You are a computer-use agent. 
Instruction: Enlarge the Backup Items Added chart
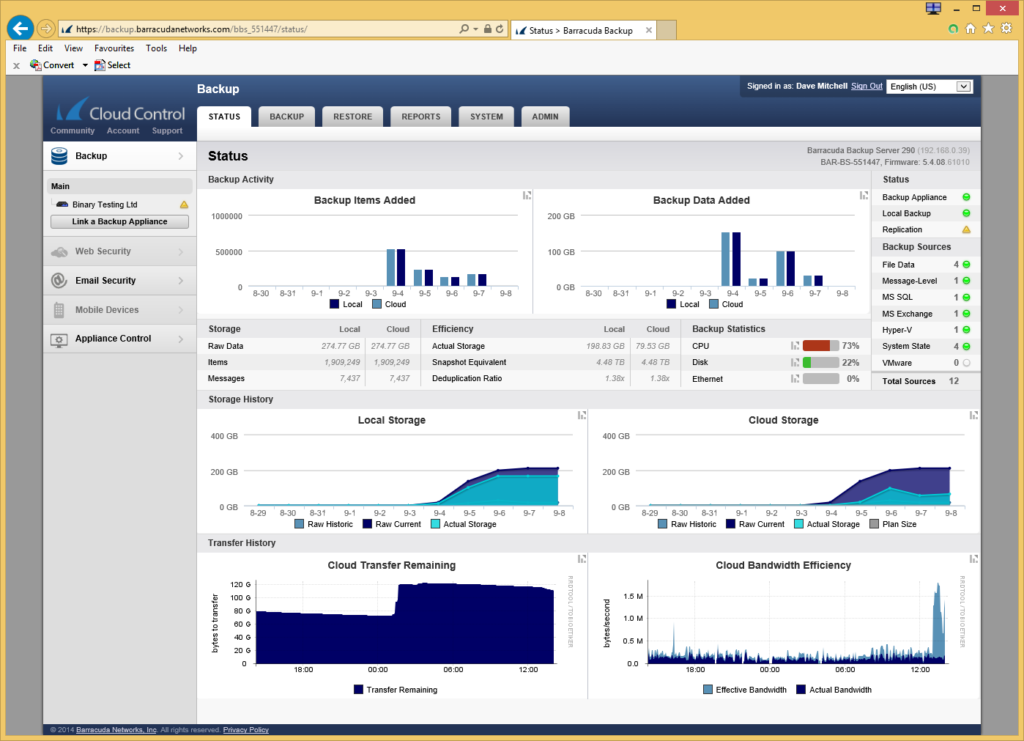[x=527, y=196]
